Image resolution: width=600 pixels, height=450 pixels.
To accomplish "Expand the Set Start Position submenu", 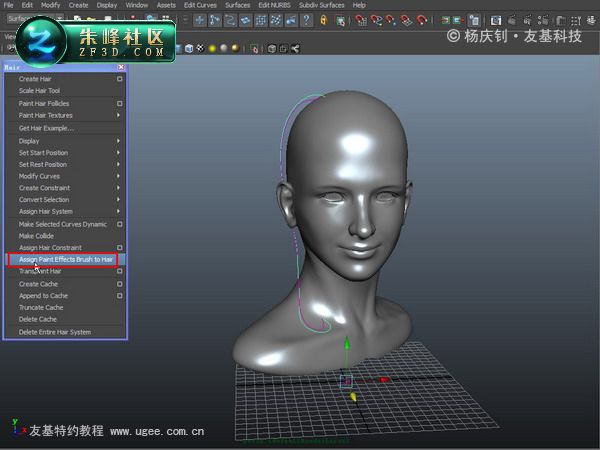I will [x=118, y=153].
